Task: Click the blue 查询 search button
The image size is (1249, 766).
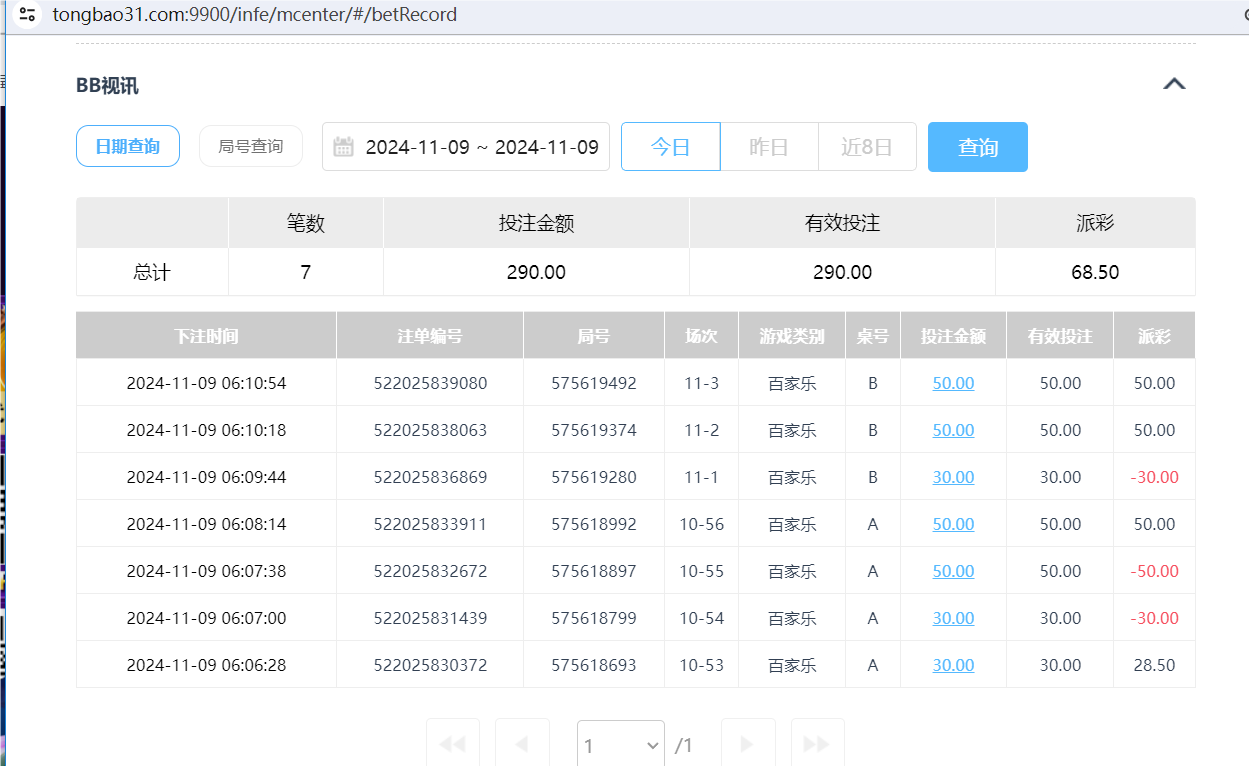Action: 977,146
